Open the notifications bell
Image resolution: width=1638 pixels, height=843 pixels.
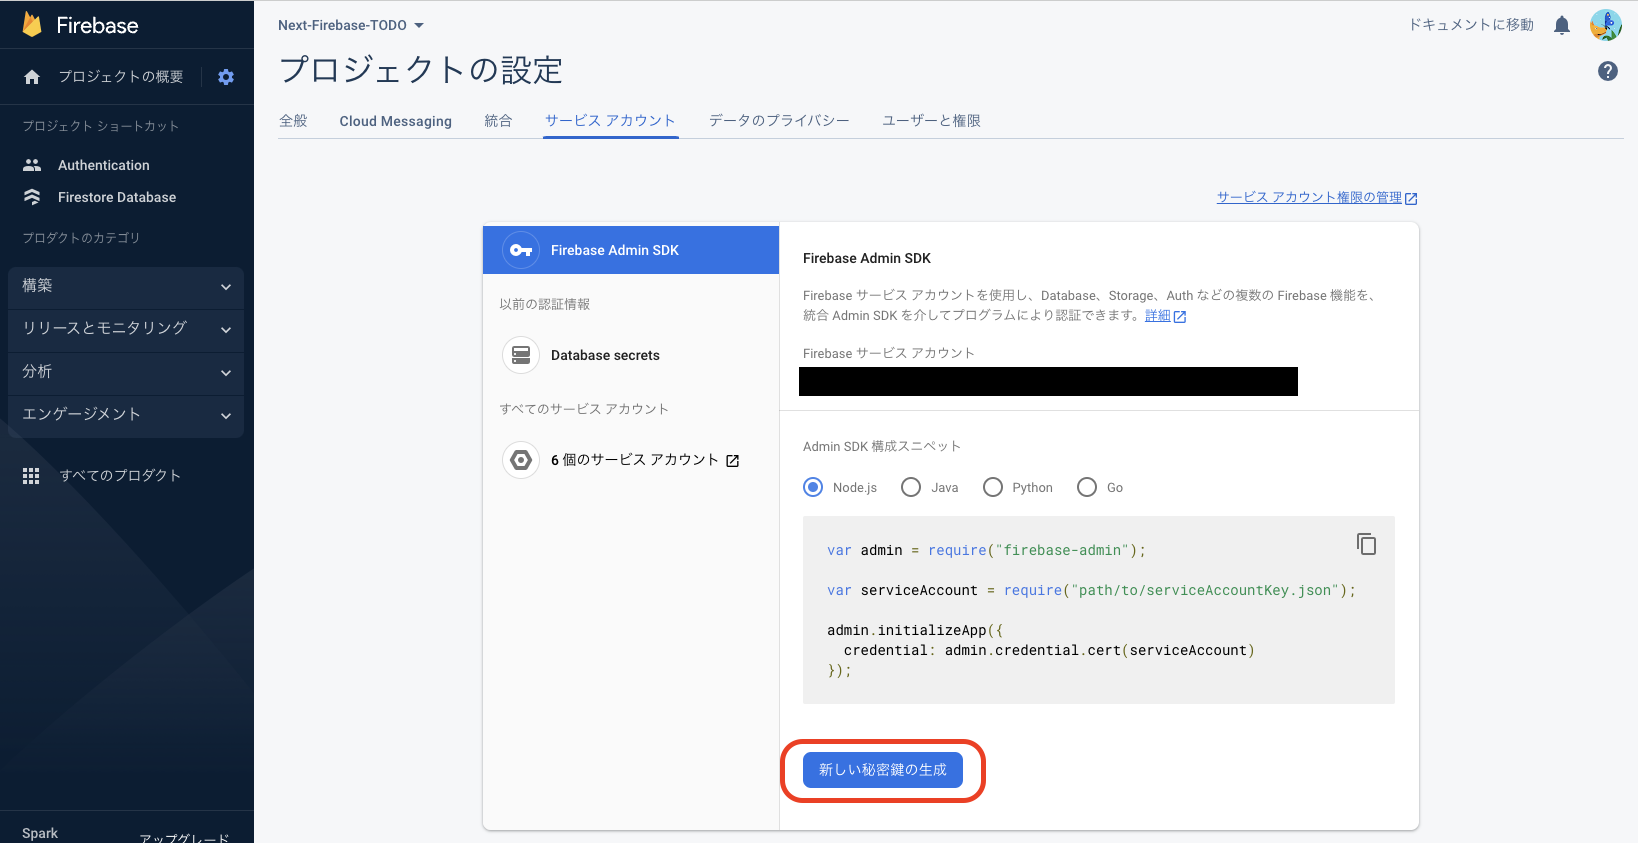(1562, 25)
